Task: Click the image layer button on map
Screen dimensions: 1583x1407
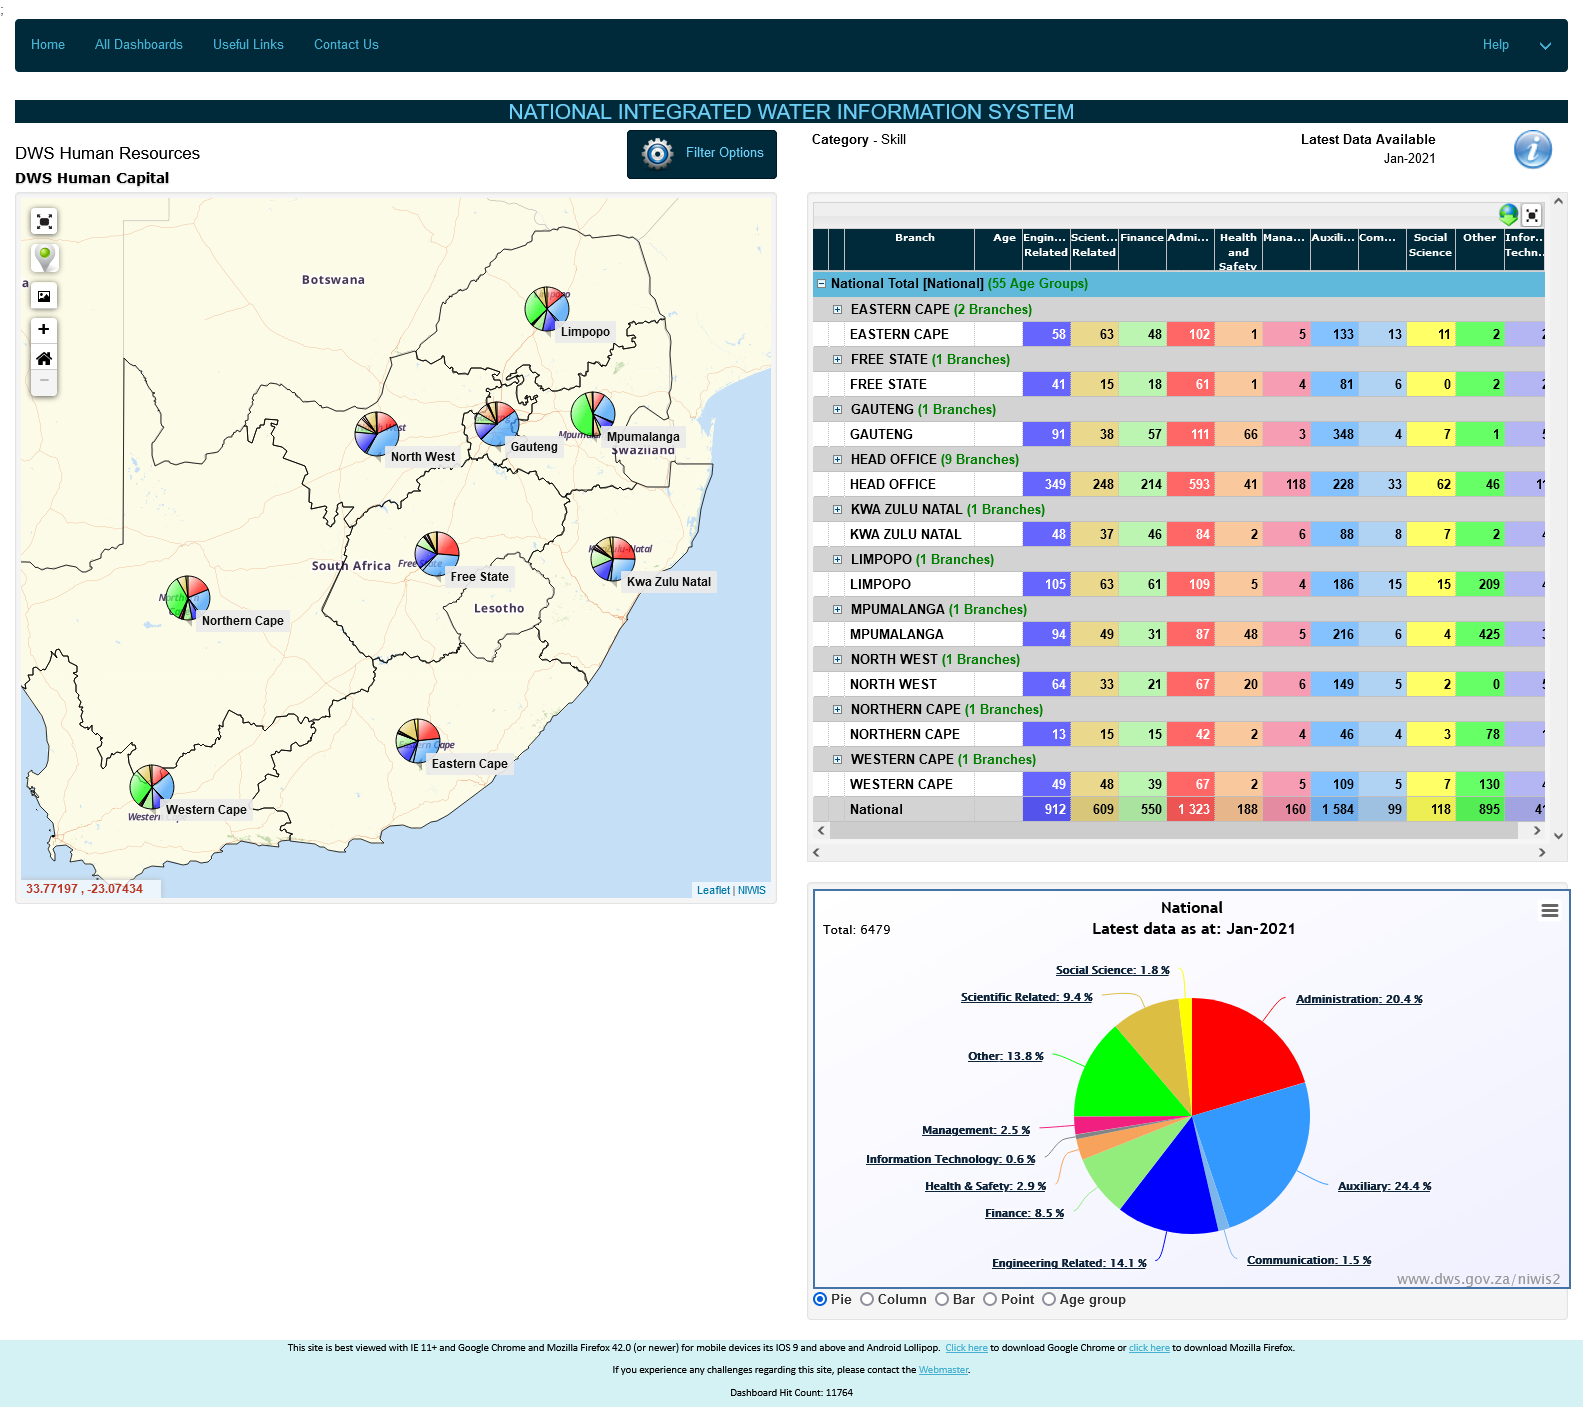Action: [x=44, y=296]
